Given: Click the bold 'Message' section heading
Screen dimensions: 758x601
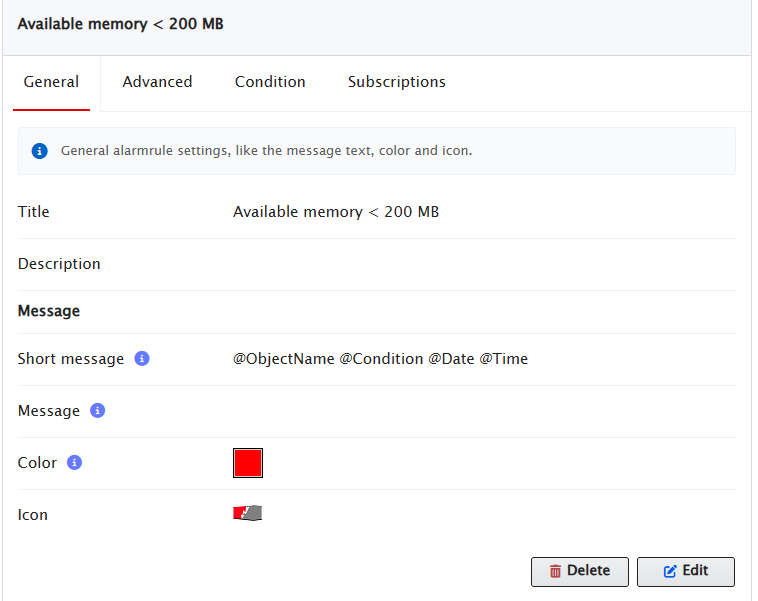Looking at the screenshot, I should point(49,311).
